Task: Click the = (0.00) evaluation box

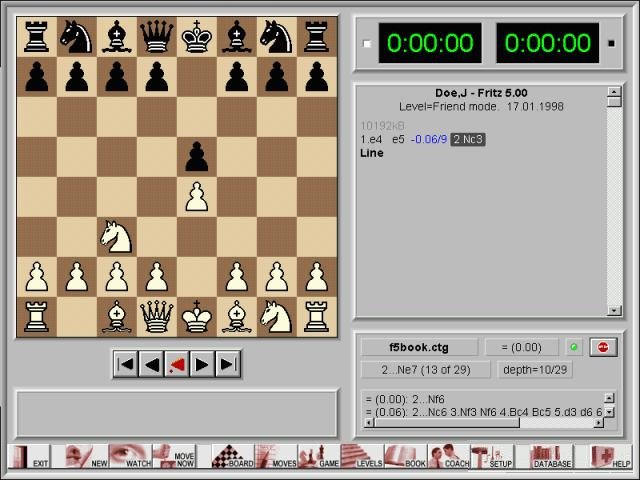Action: click(x=522, y=347)
